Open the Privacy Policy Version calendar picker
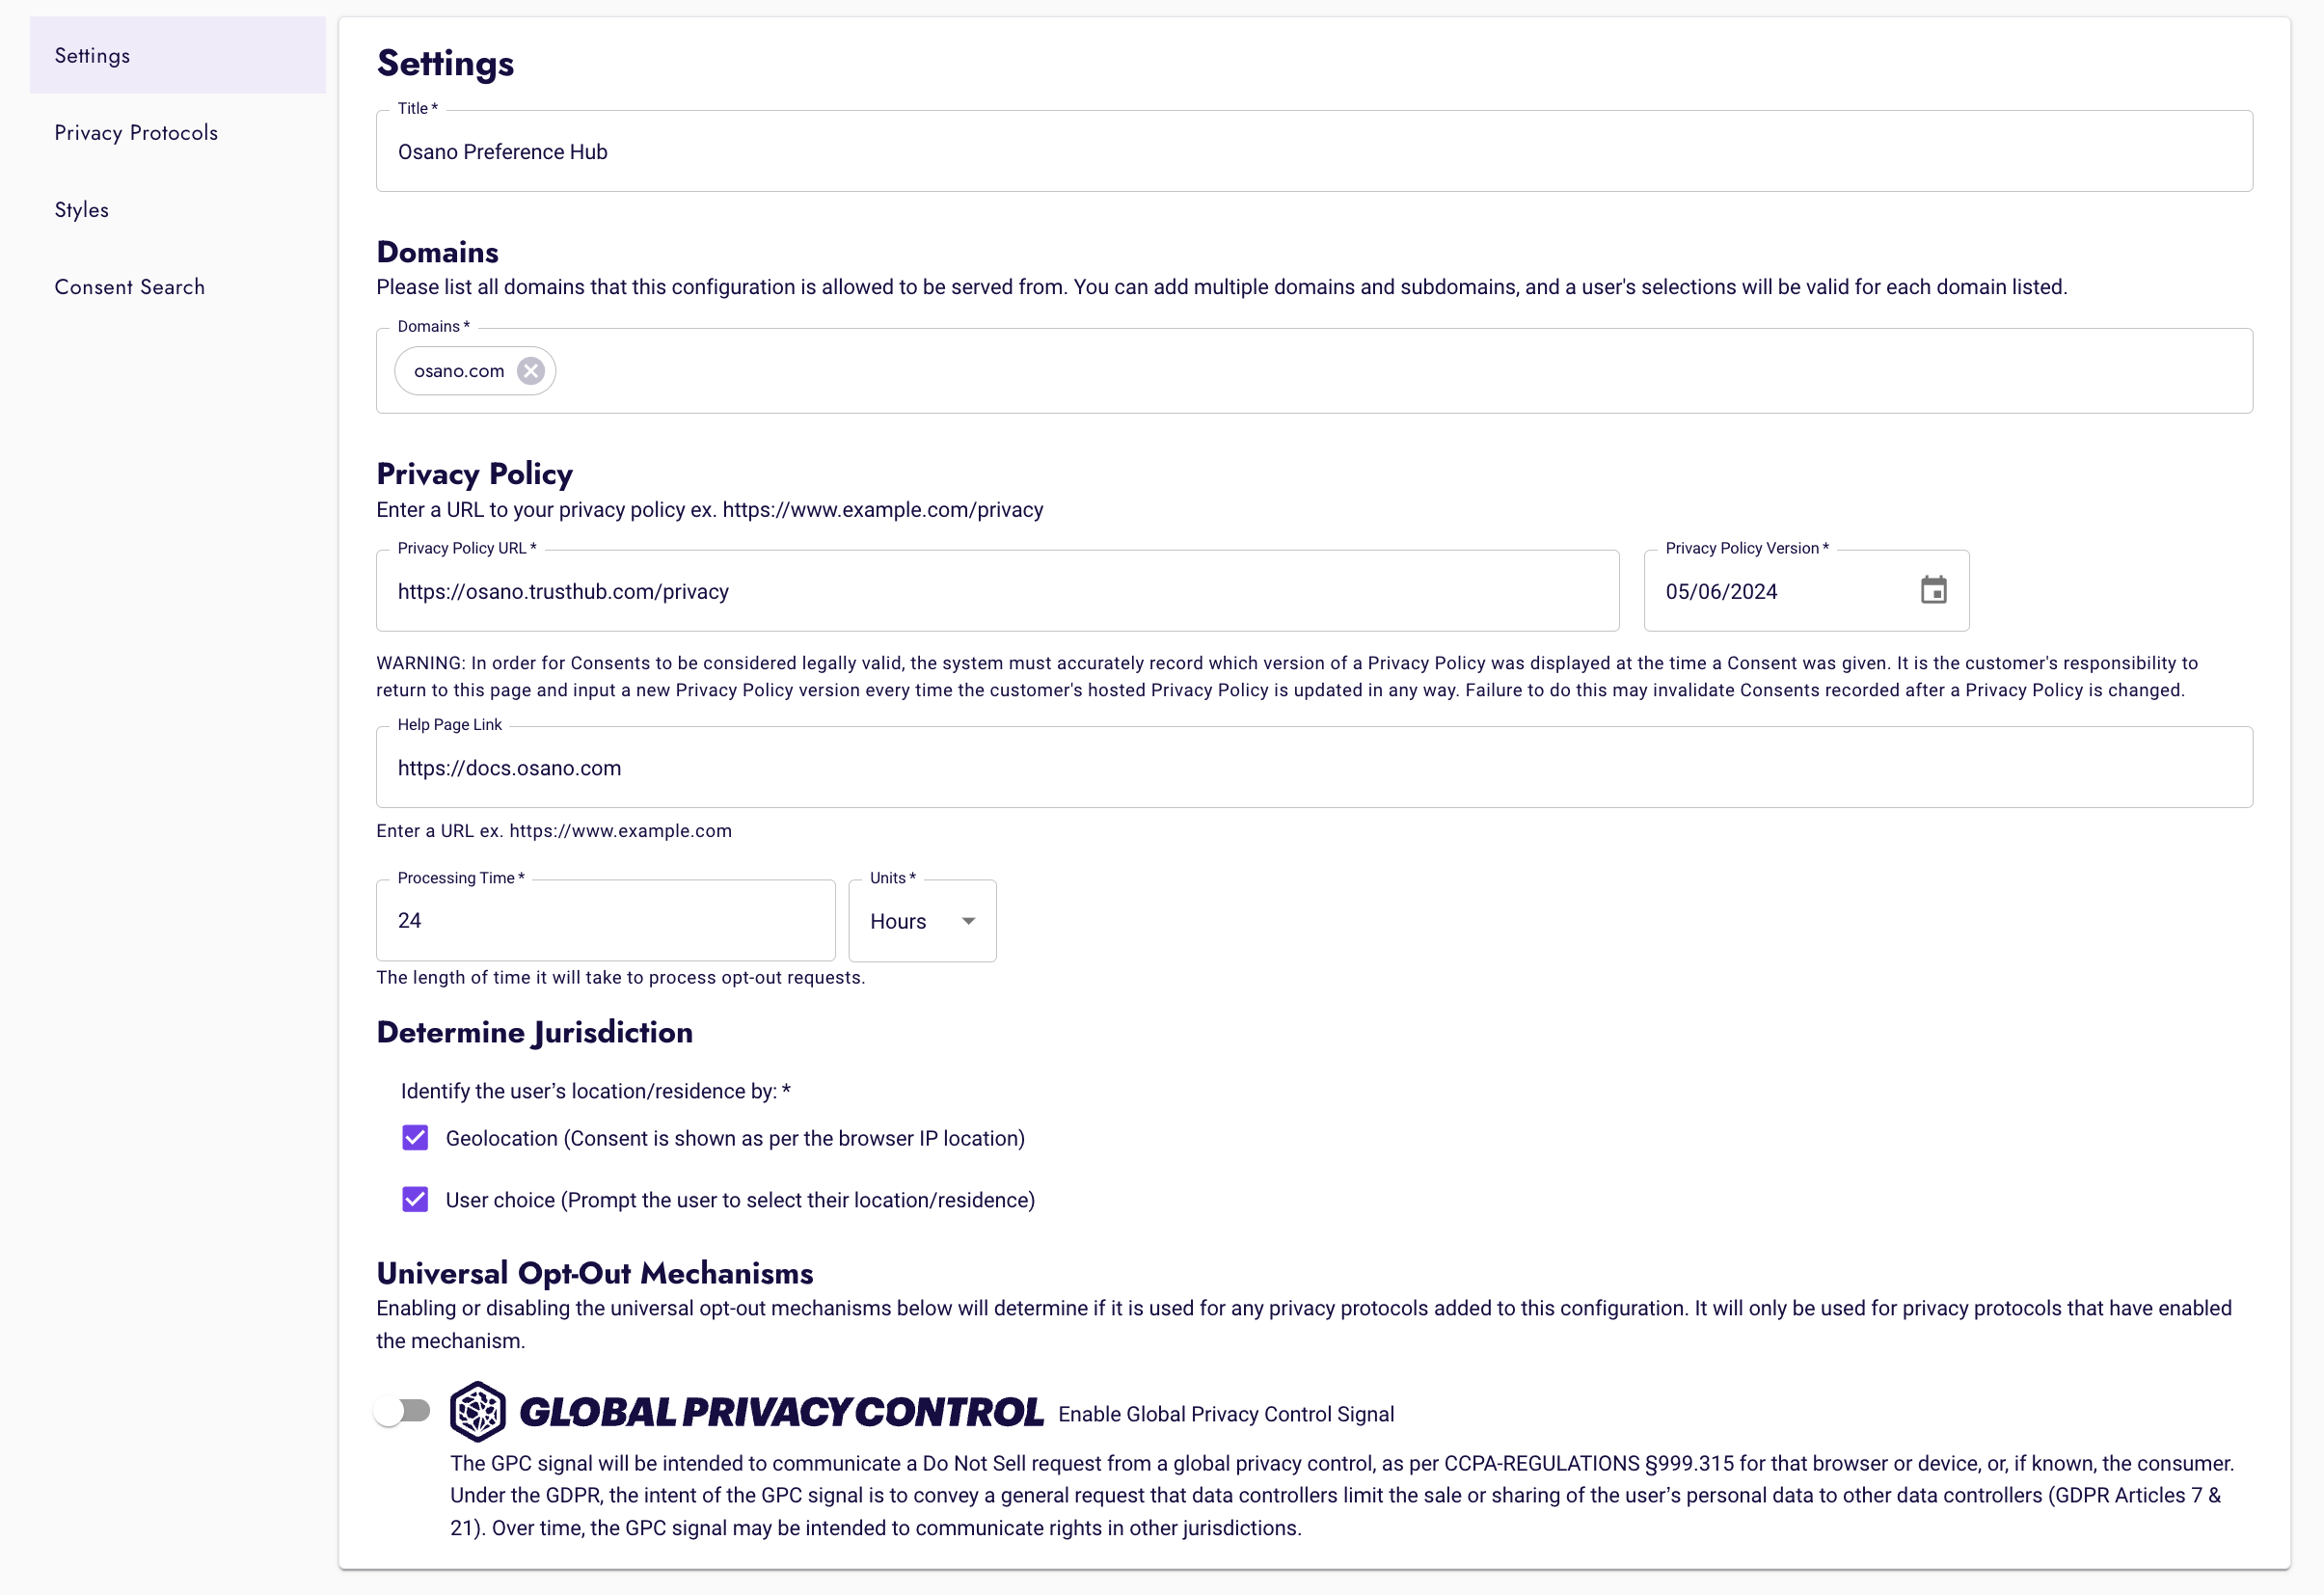2324x1595 pixels. click(1933, 590)
